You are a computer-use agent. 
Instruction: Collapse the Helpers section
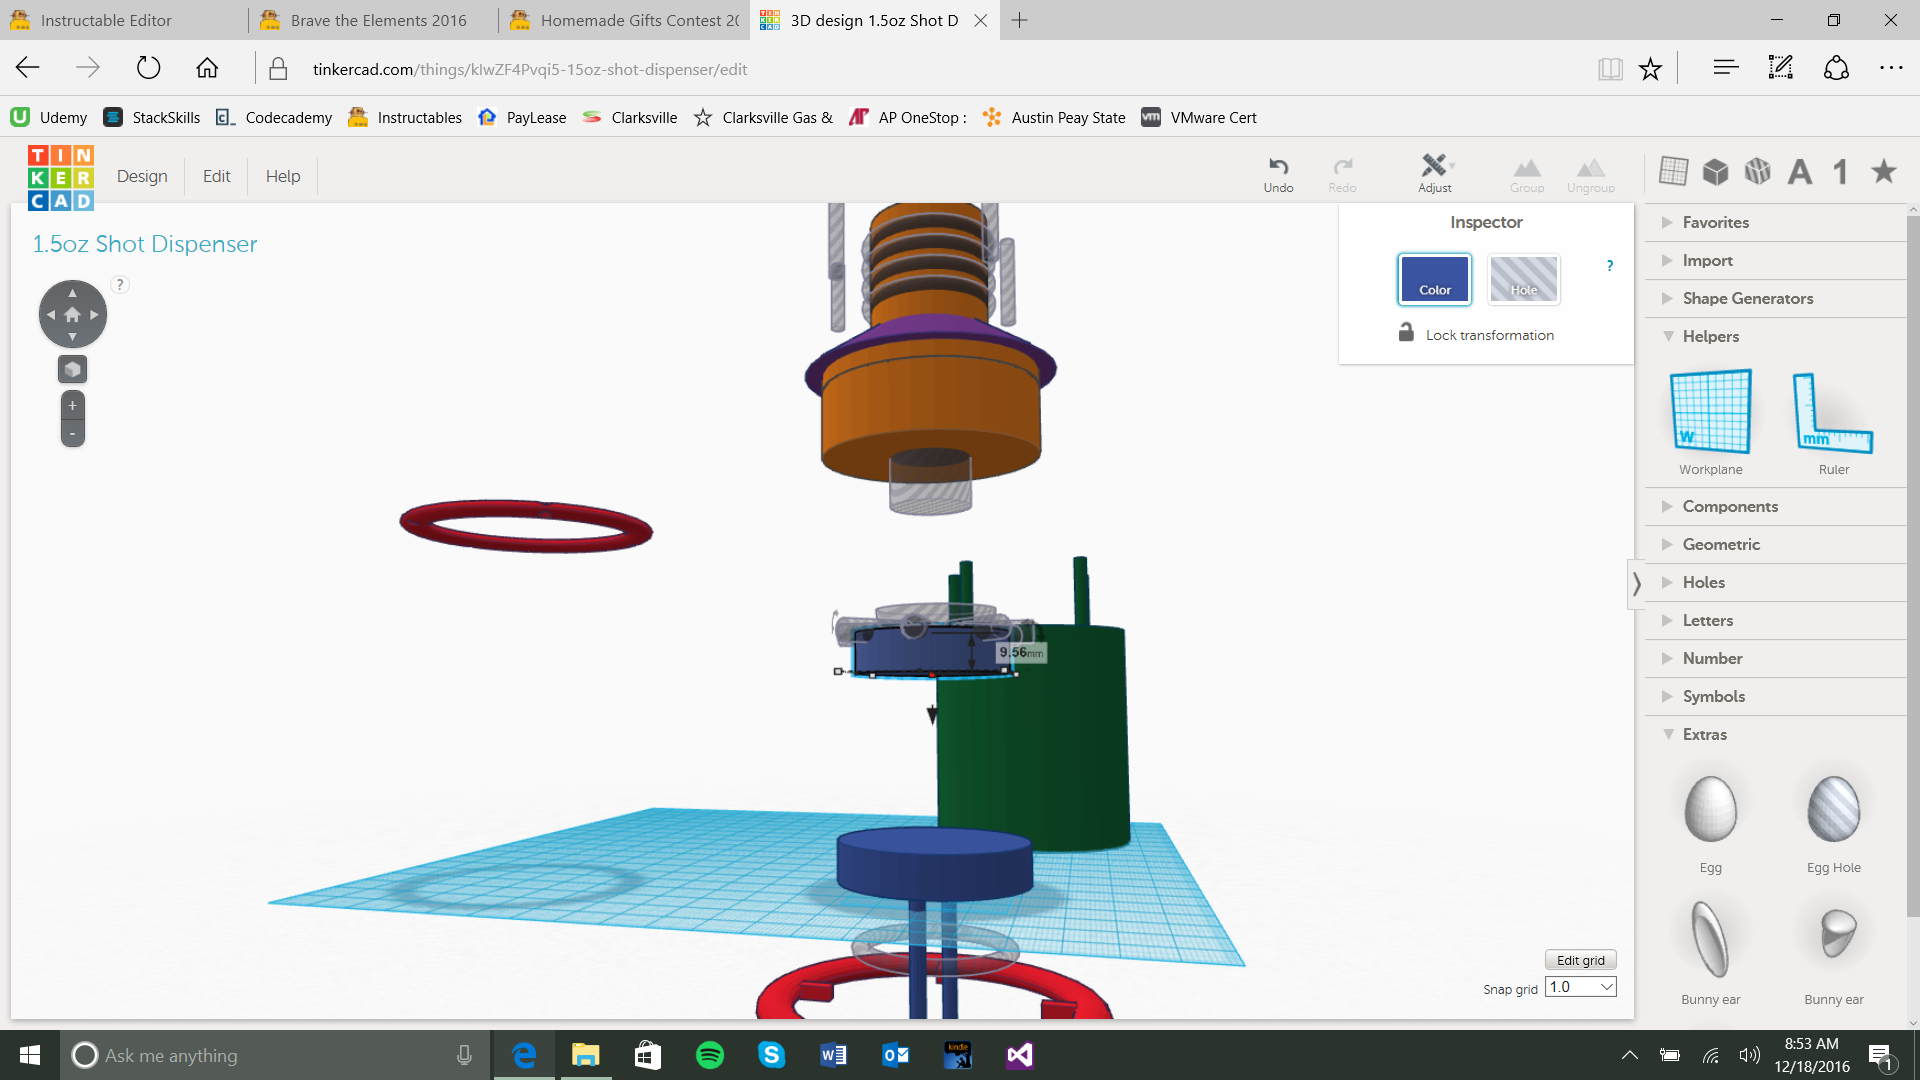point(1710,336)
